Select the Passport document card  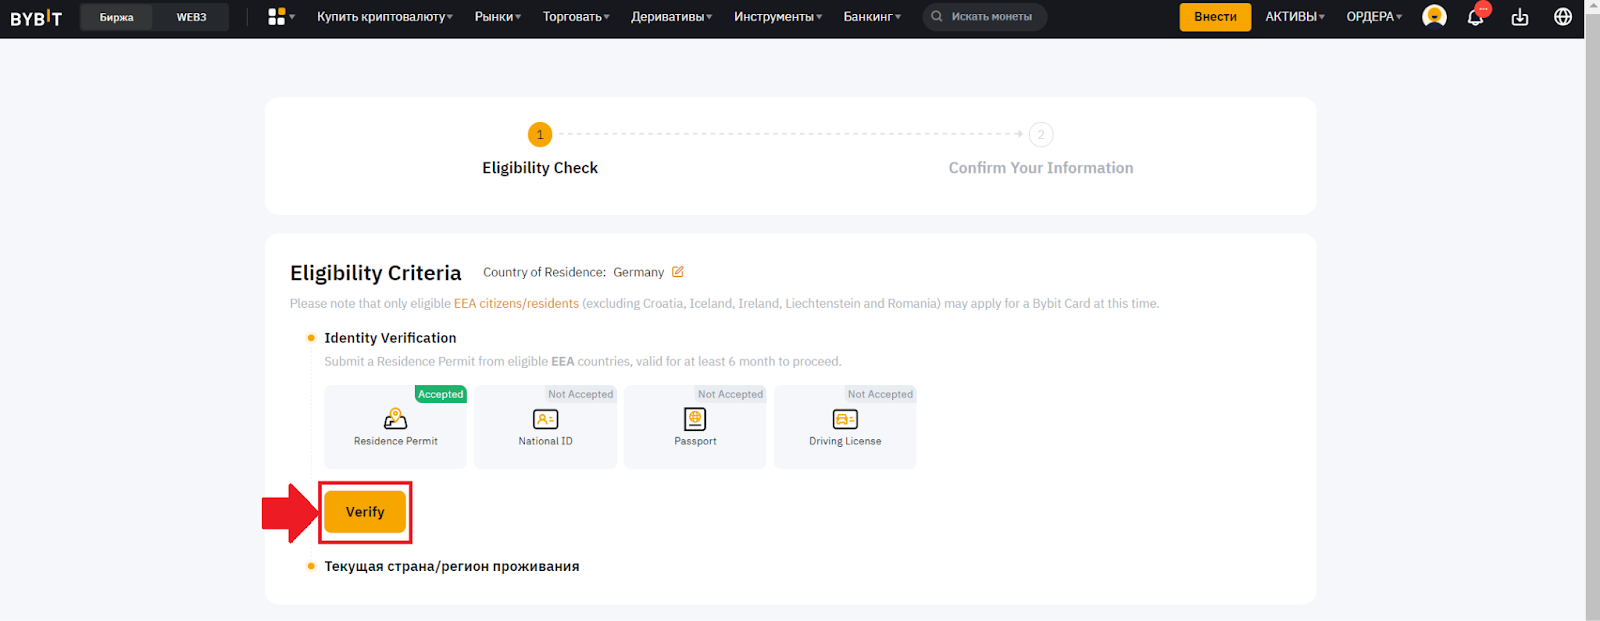pyautogui.click(x=695, y=427)
